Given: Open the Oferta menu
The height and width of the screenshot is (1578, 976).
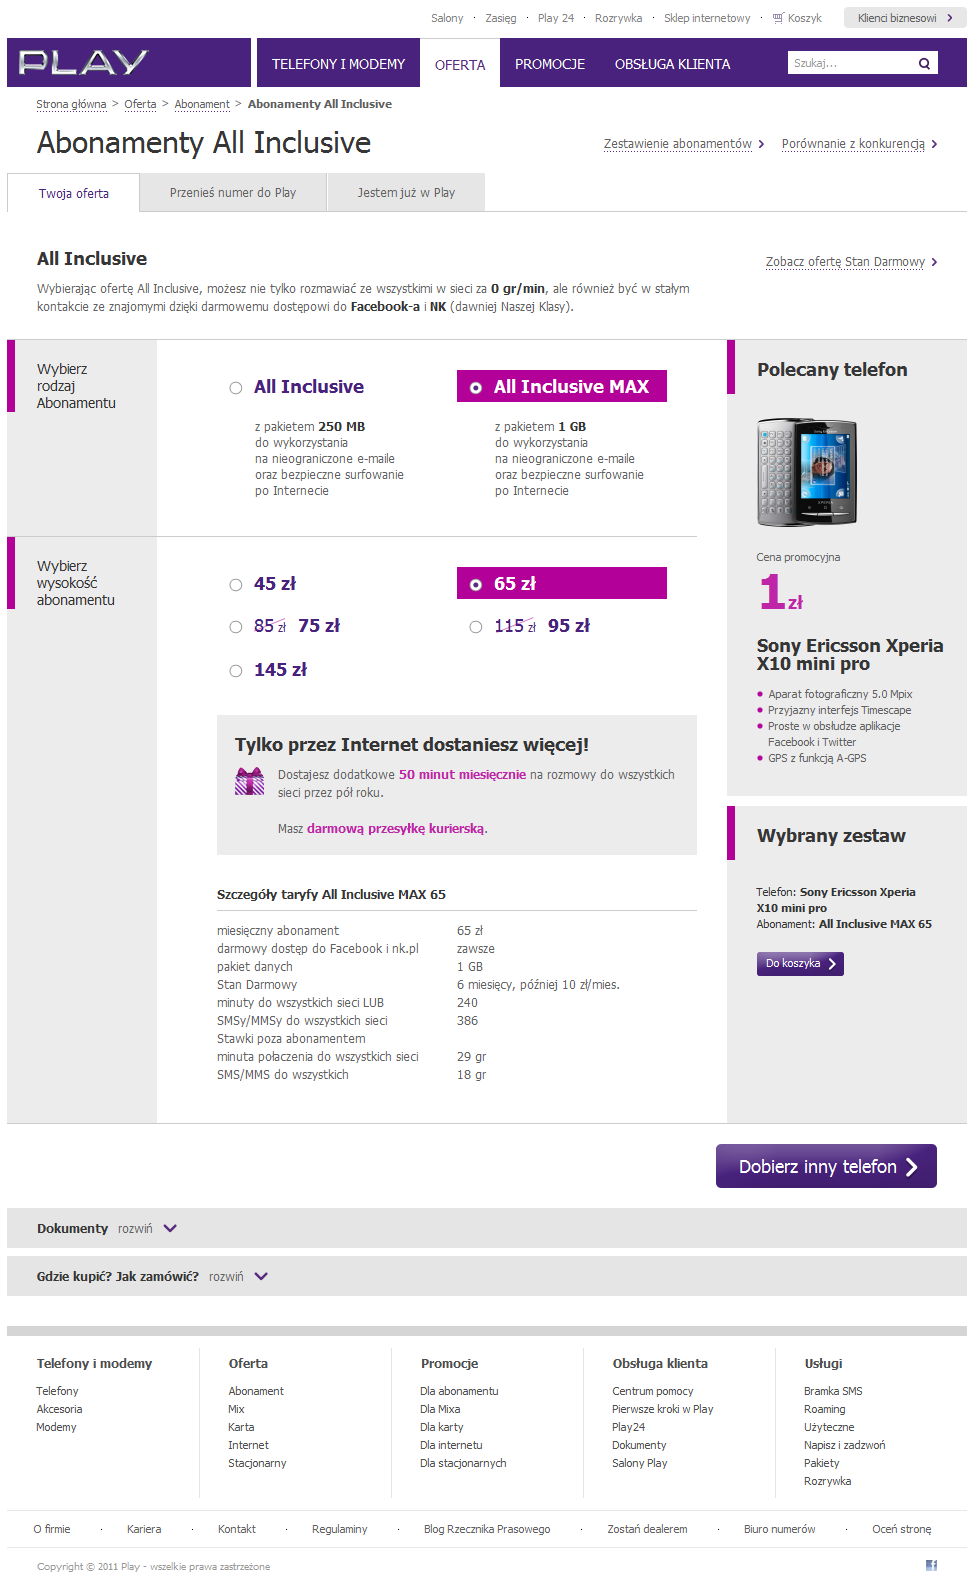Looking at the screenshot, I should [460, 64].
